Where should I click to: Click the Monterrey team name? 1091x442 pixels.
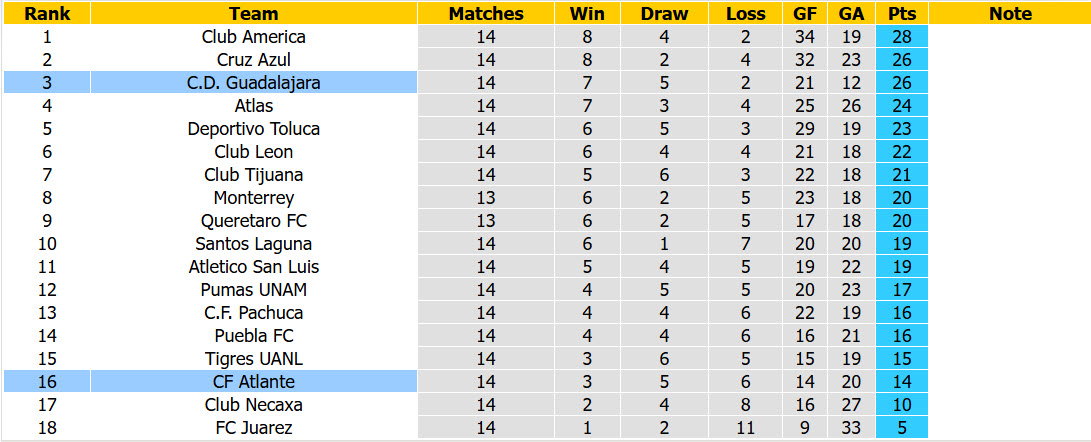(254, 198)
